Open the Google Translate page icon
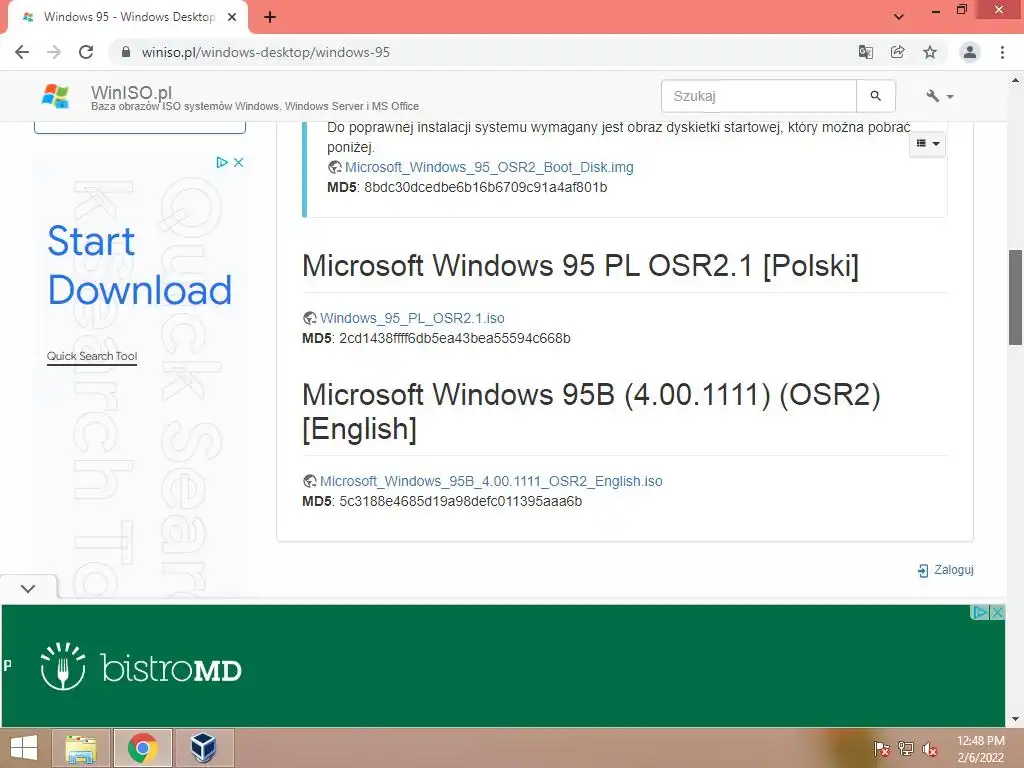Screen dimensions: 1024x768 tap(865, 52)
